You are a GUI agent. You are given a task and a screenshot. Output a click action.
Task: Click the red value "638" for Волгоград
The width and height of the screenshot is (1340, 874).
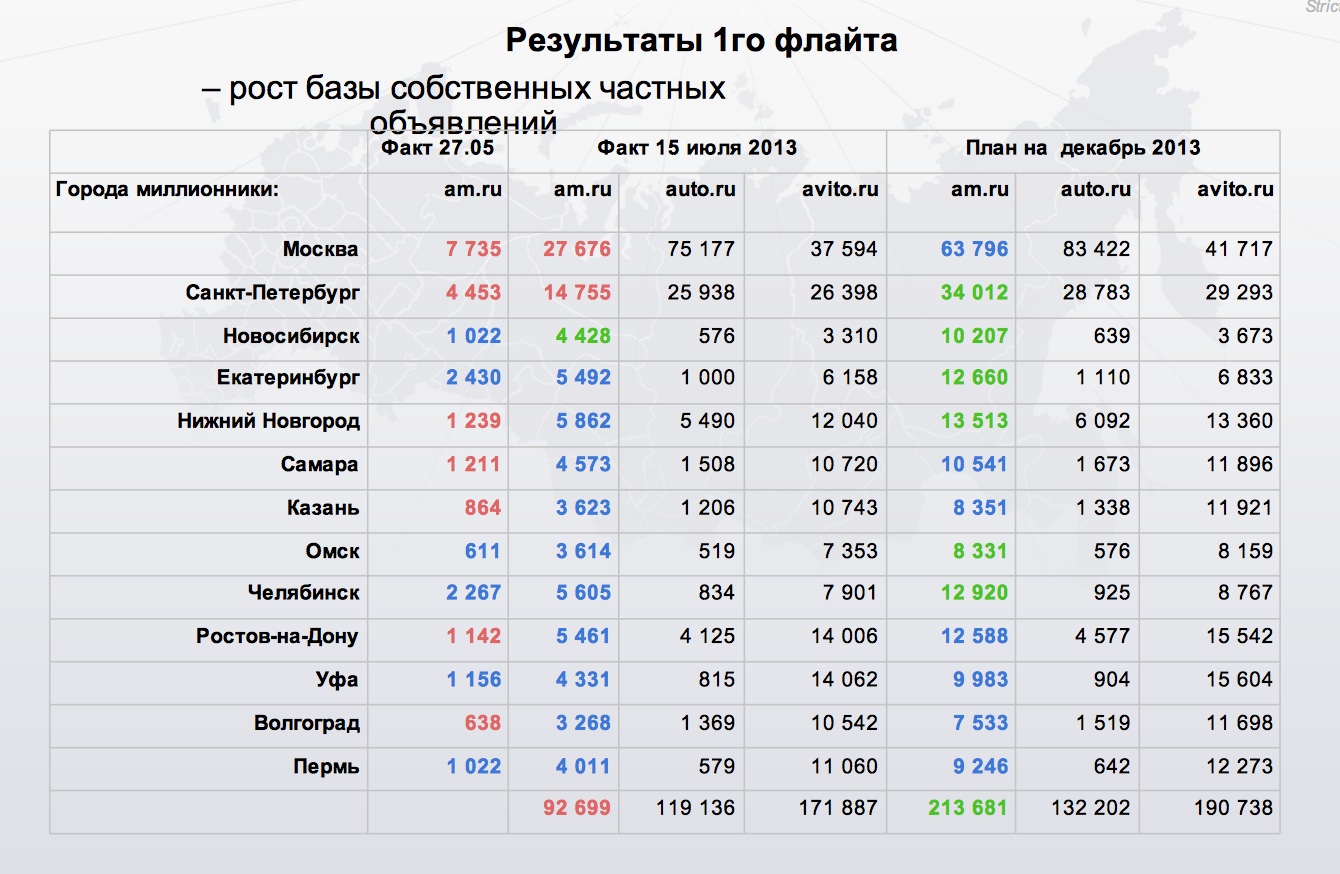tap(483, 723)
